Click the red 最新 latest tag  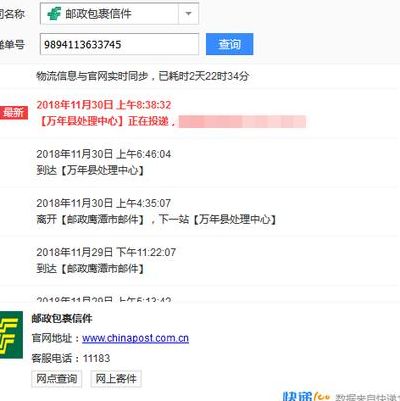14,113
